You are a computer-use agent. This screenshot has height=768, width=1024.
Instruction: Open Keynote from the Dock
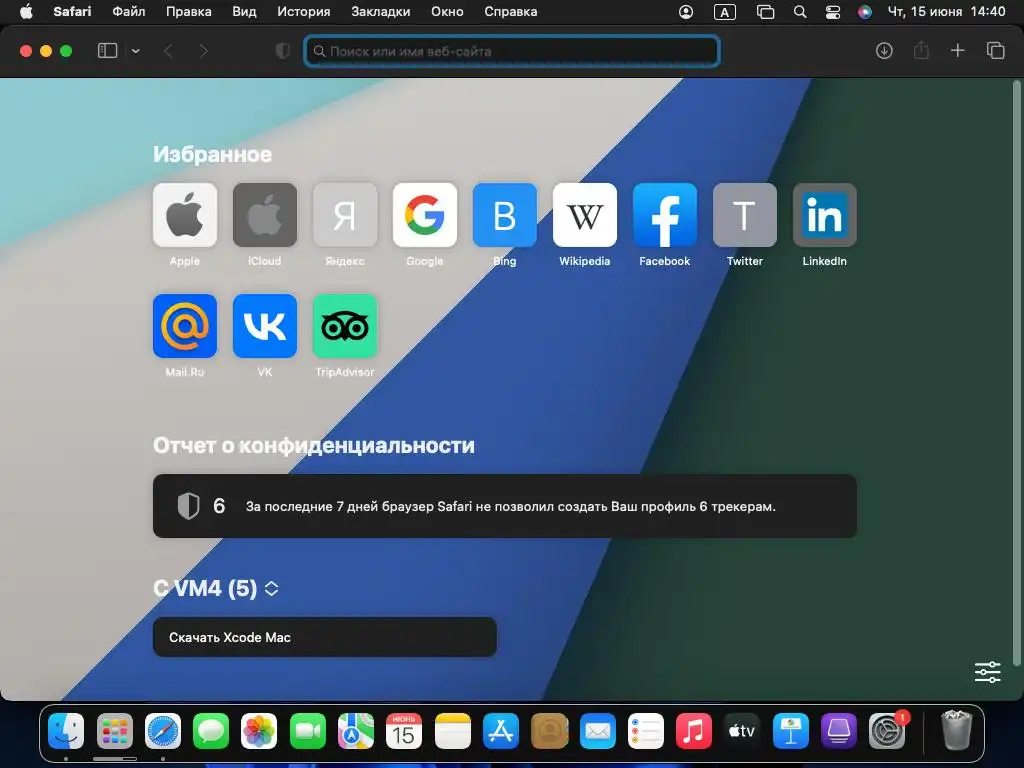(x=790, y=731)
